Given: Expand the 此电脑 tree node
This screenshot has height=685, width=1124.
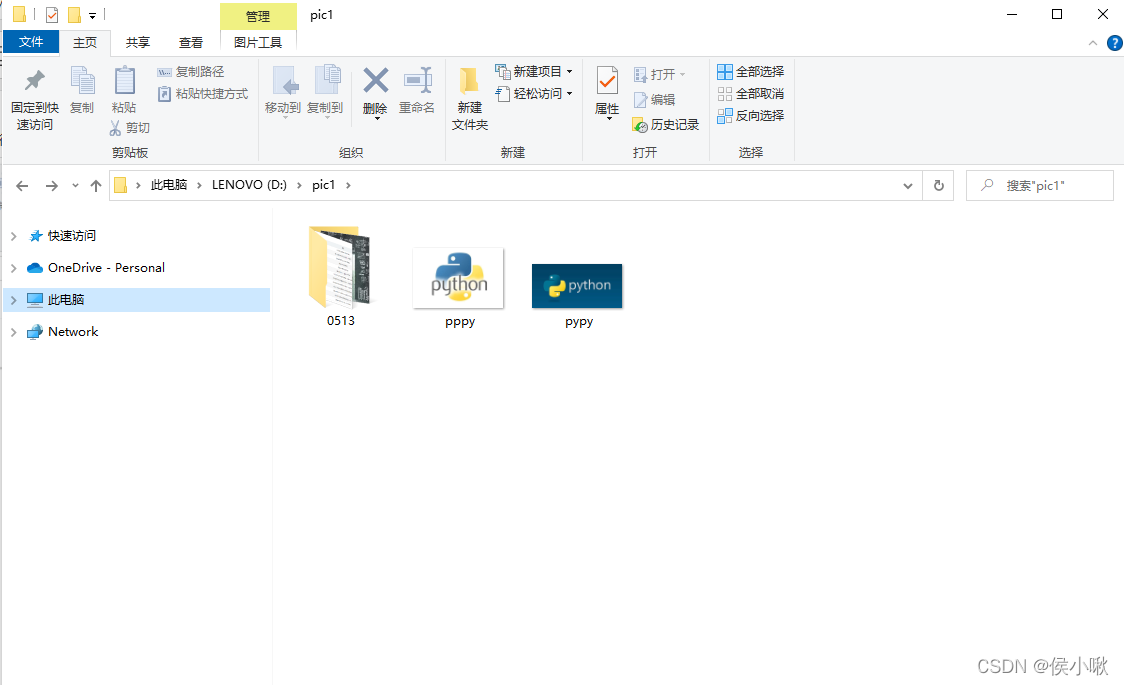Looking at the screenshot, I should point(13,299).
